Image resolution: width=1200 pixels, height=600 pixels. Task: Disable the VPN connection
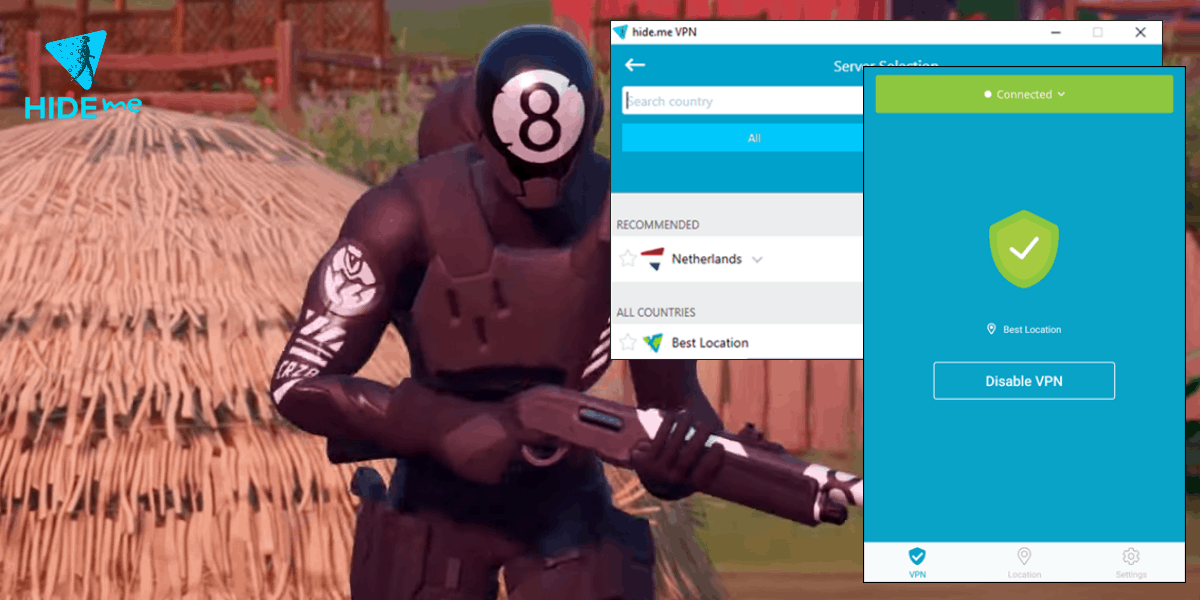[x=1024, y=381]
